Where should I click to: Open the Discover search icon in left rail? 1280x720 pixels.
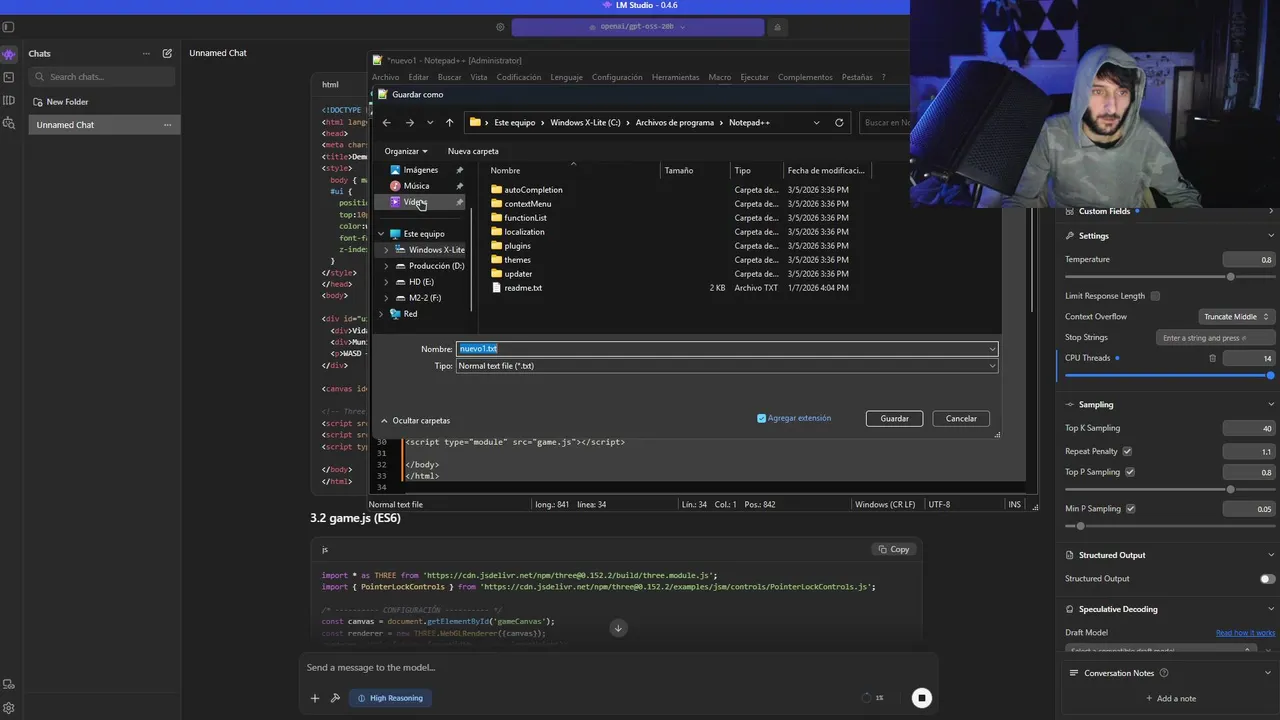click(x=9, y=123)
